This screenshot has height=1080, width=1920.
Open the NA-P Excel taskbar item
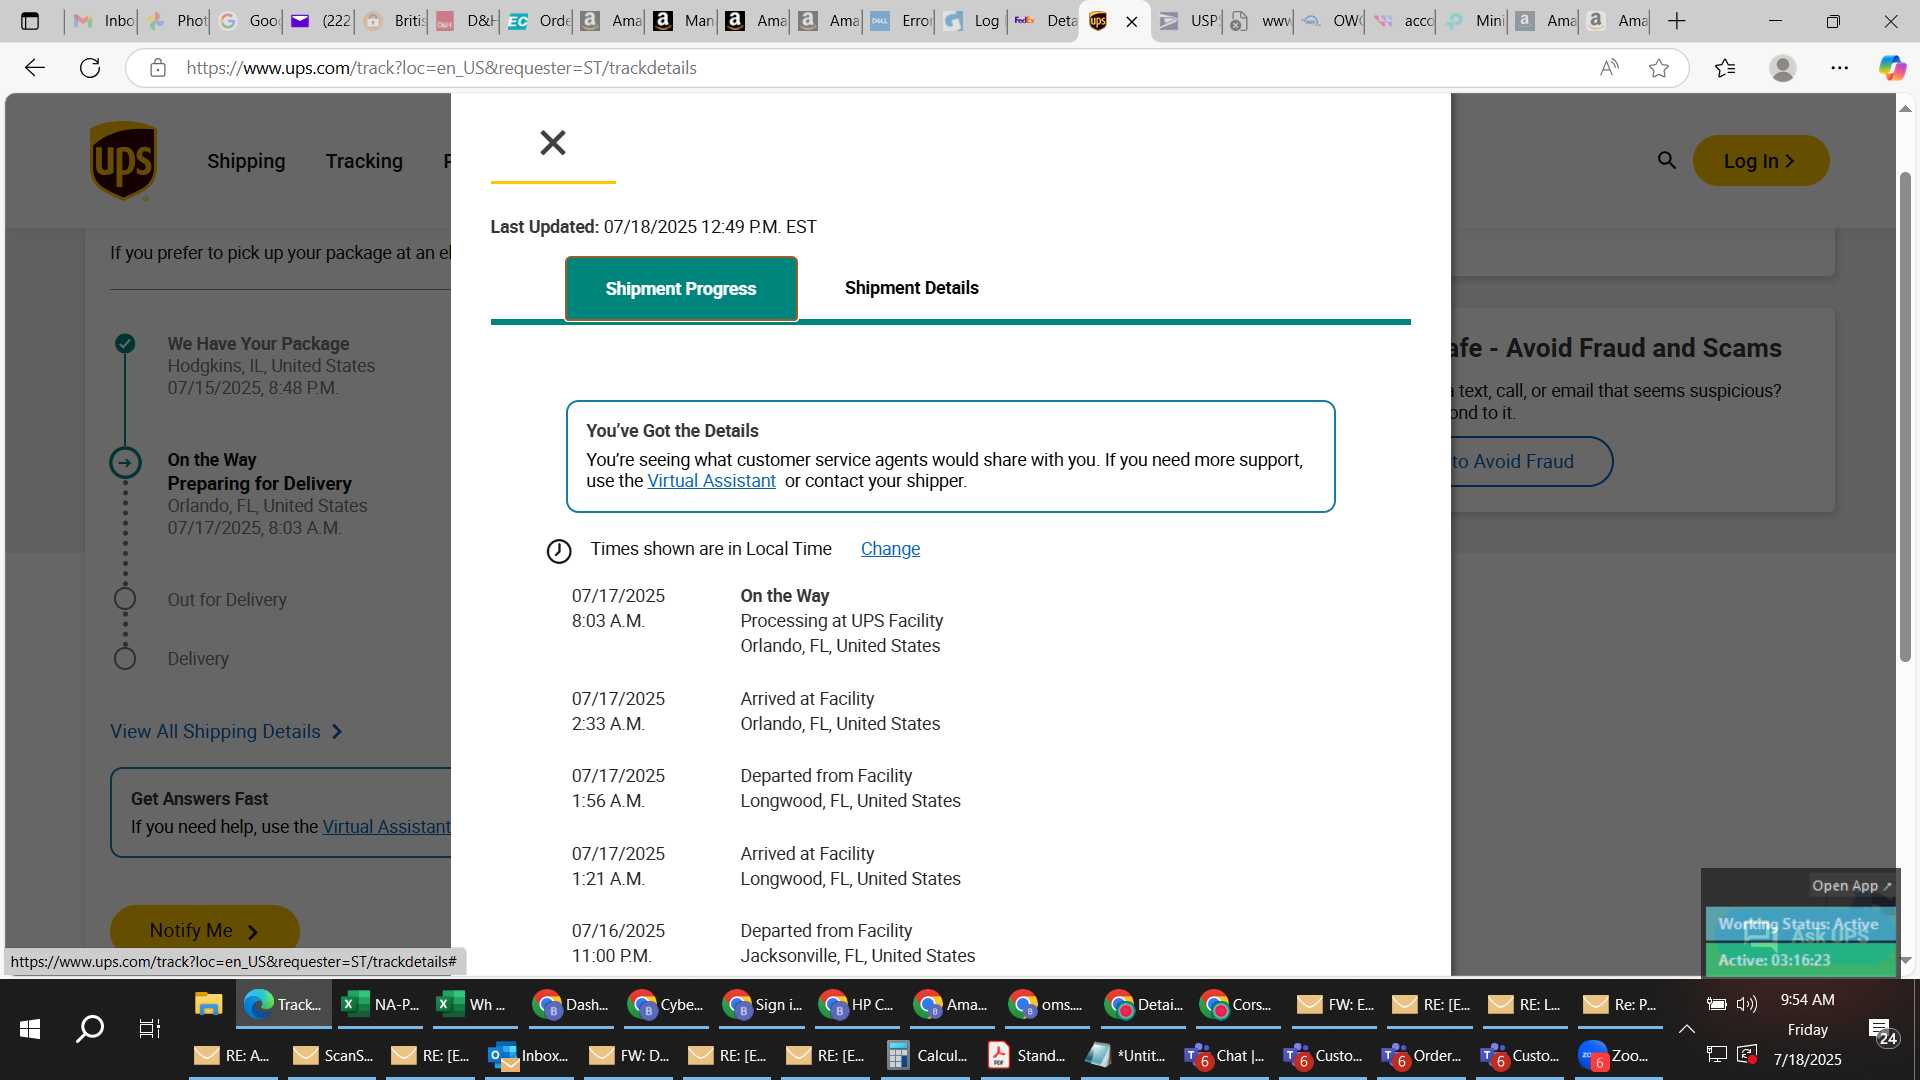379,1005
